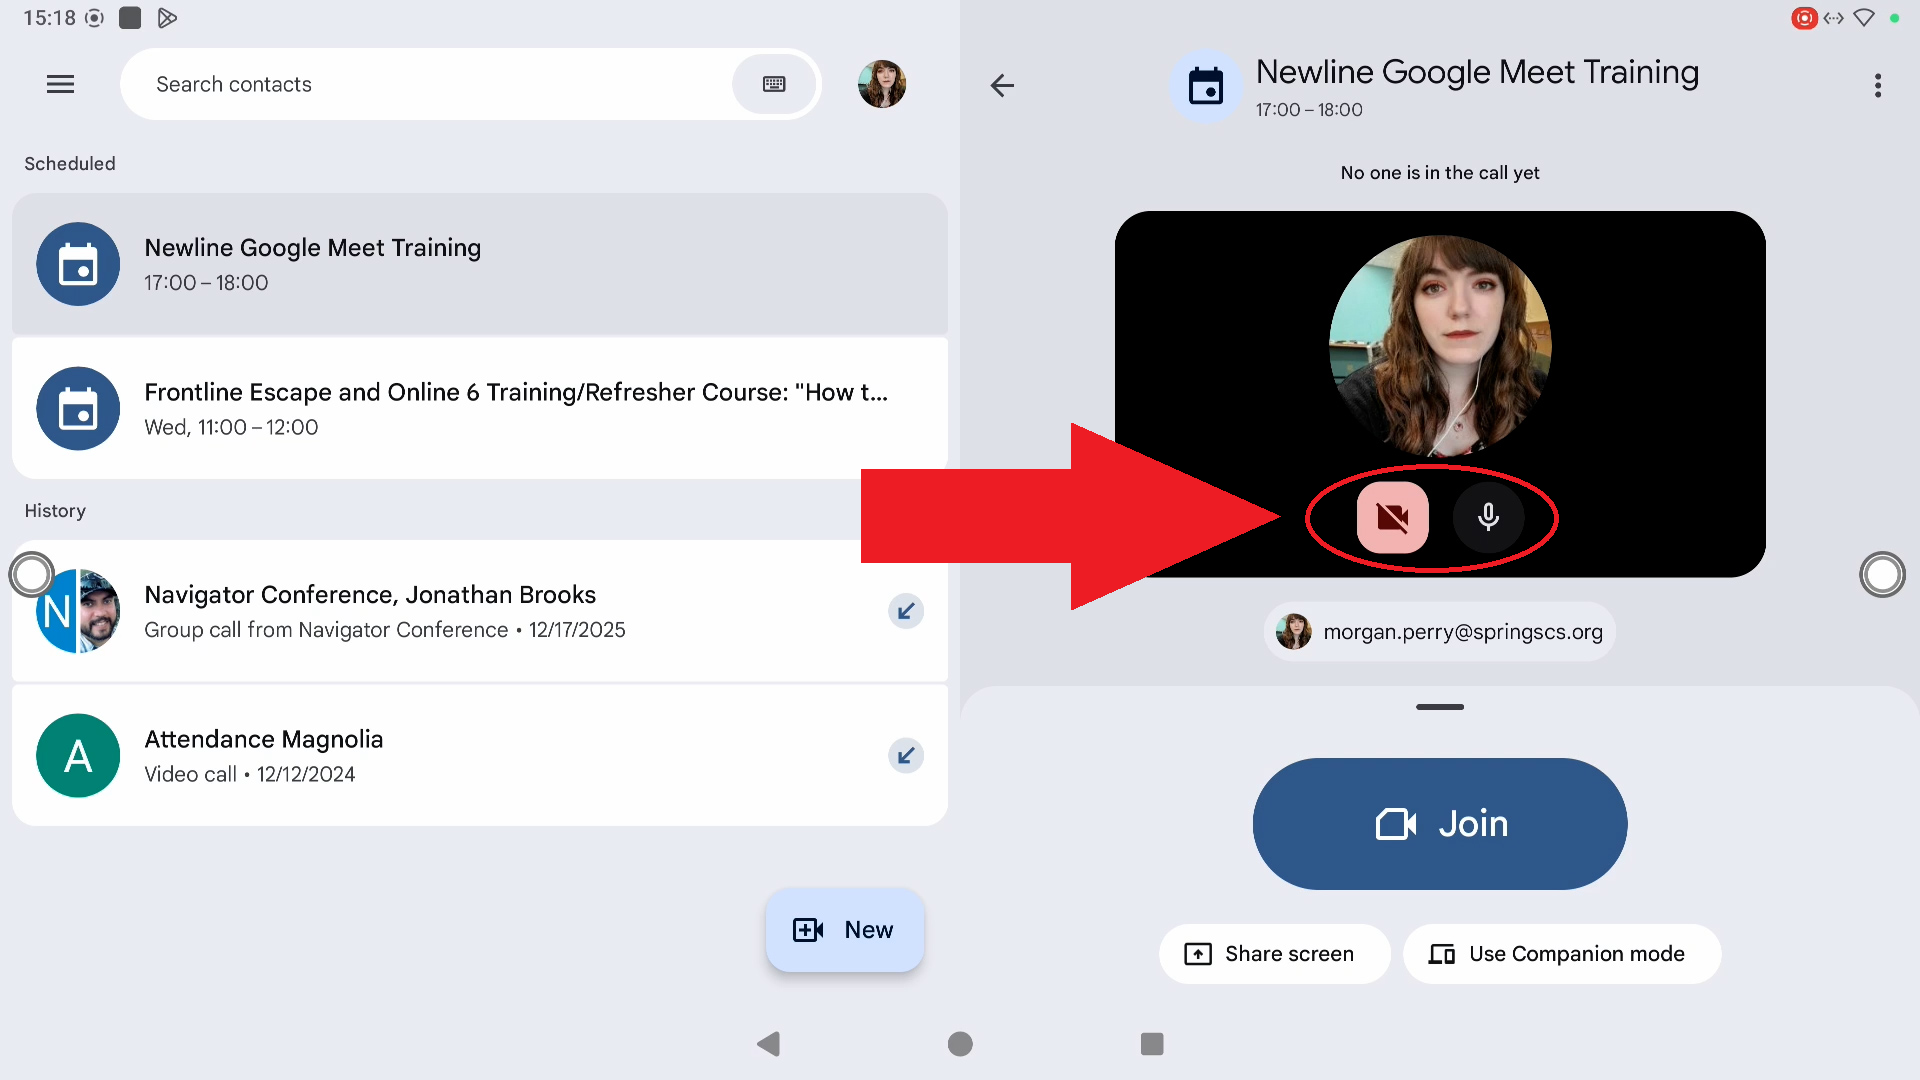The height and width of the screenshot is (1080, 1920).
Task: Go back using the back arrow
Action: click(x=1002, y=86)
